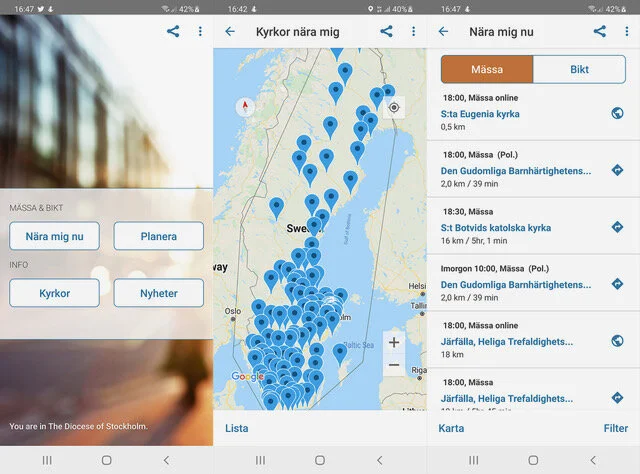Image resolution: width=640 pixels, height=474 pixels.
Task: Open online link for Järfälla Mässa online
Action: (618, 340)
